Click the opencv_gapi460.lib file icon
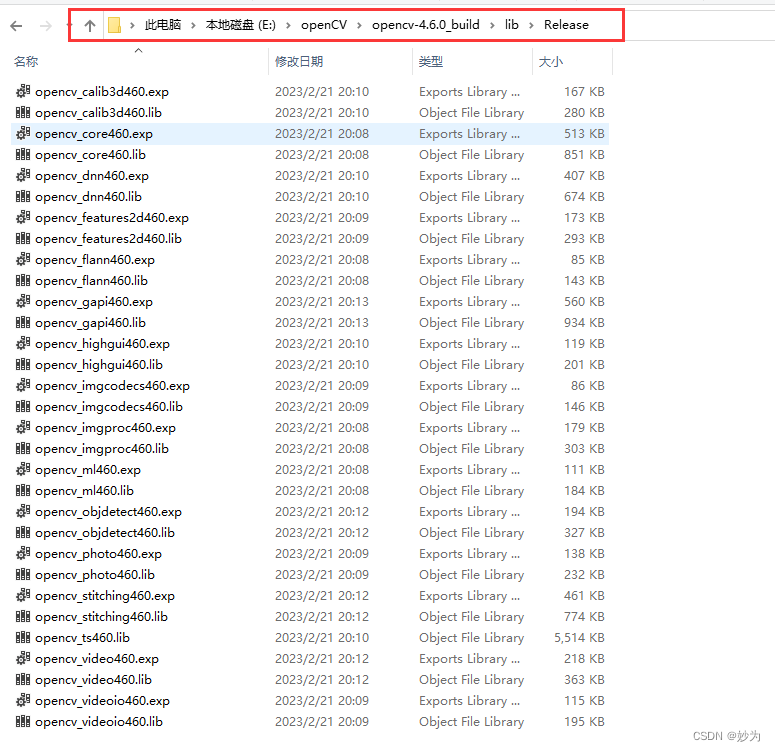 23,322
